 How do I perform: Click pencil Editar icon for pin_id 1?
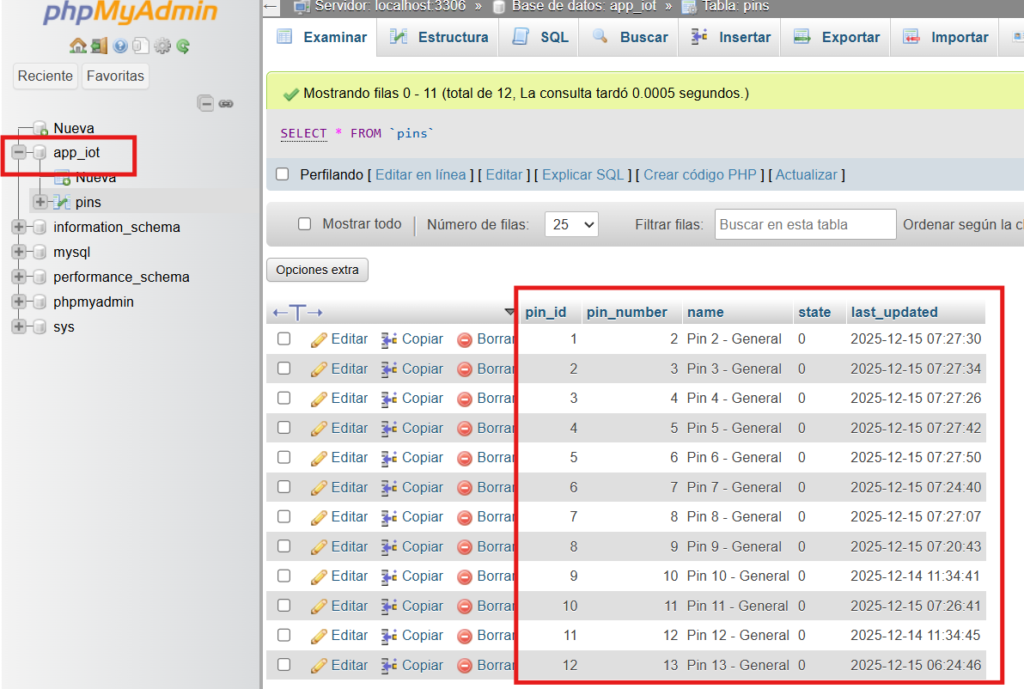tap(319, 339)
